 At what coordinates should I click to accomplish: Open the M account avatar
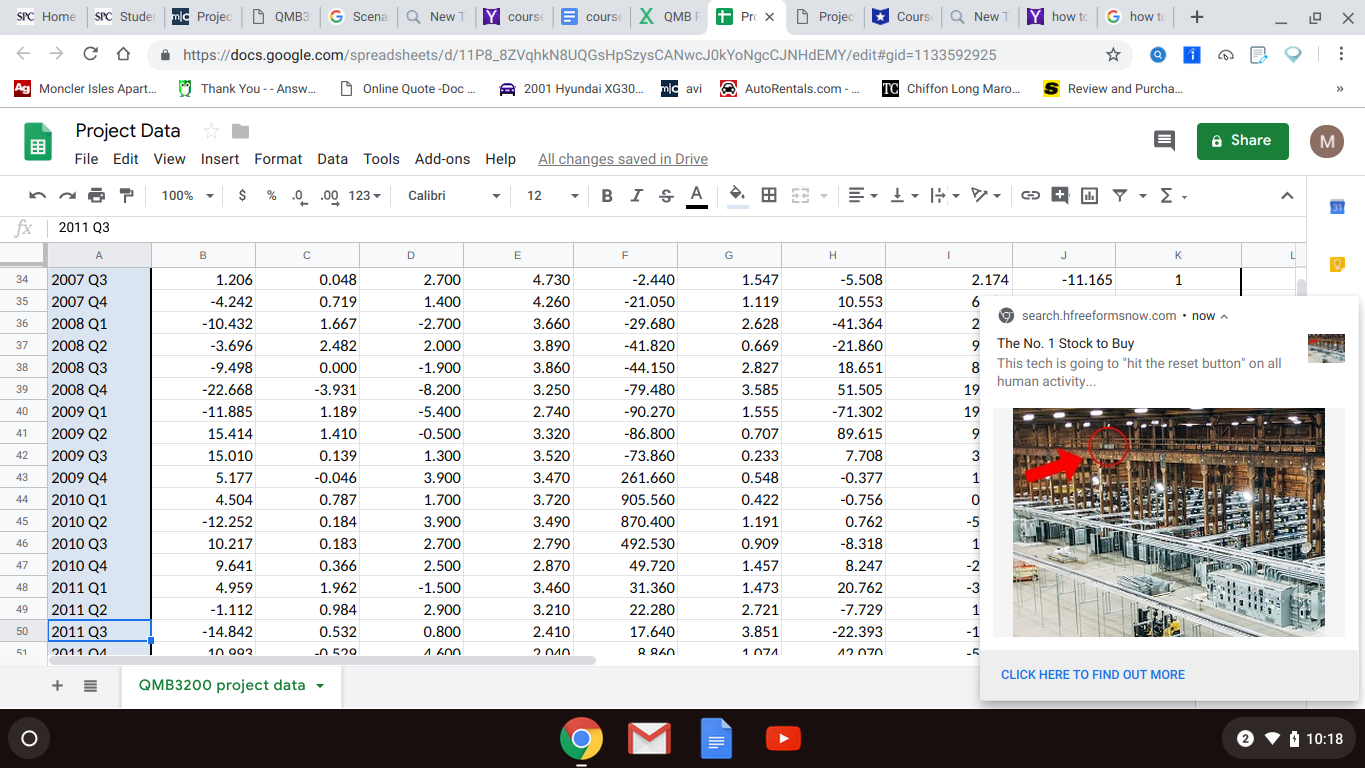tap(1327, 141)
